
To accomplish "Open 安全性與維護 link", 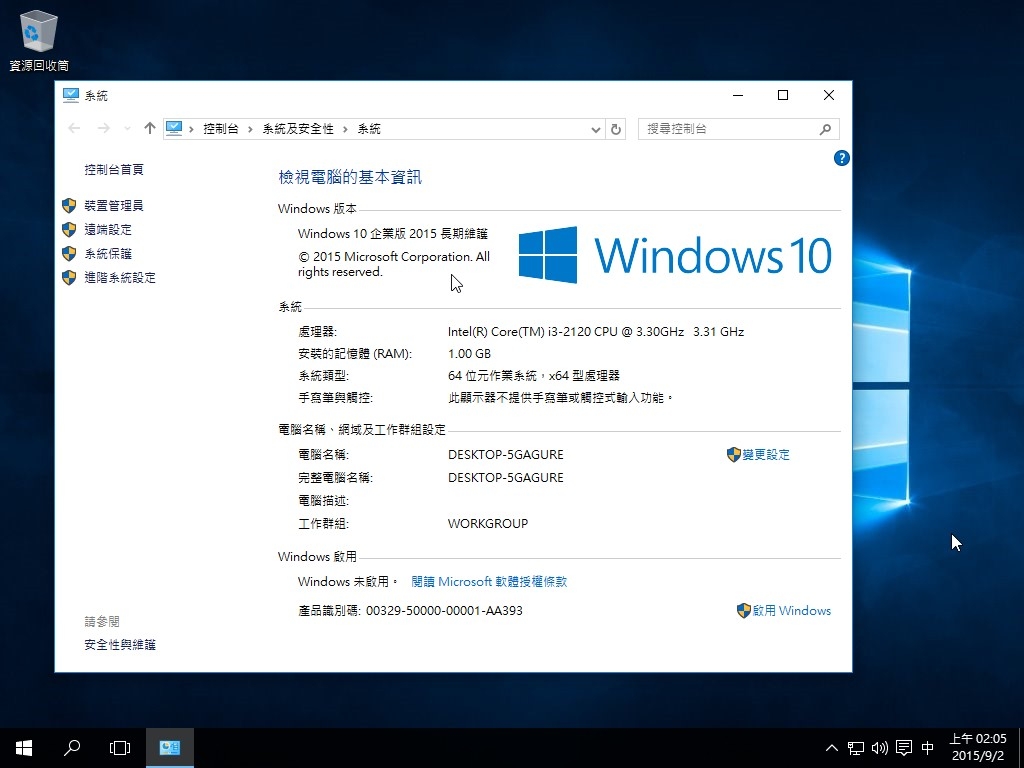I will point(120,645).
